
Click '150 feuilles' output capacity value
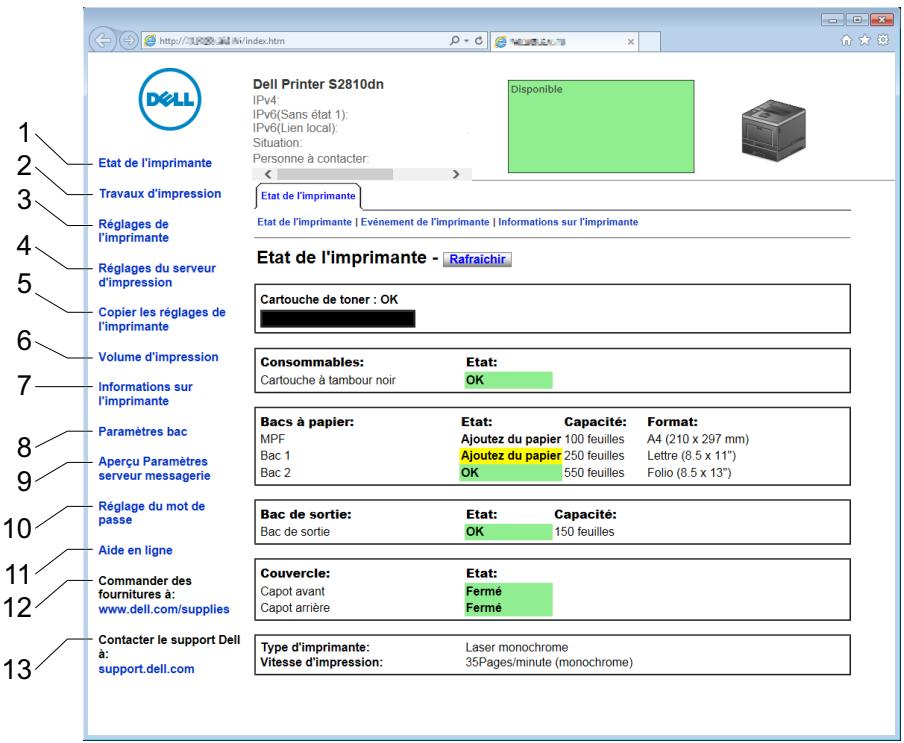pyautogui.click(x=584, y=531)
